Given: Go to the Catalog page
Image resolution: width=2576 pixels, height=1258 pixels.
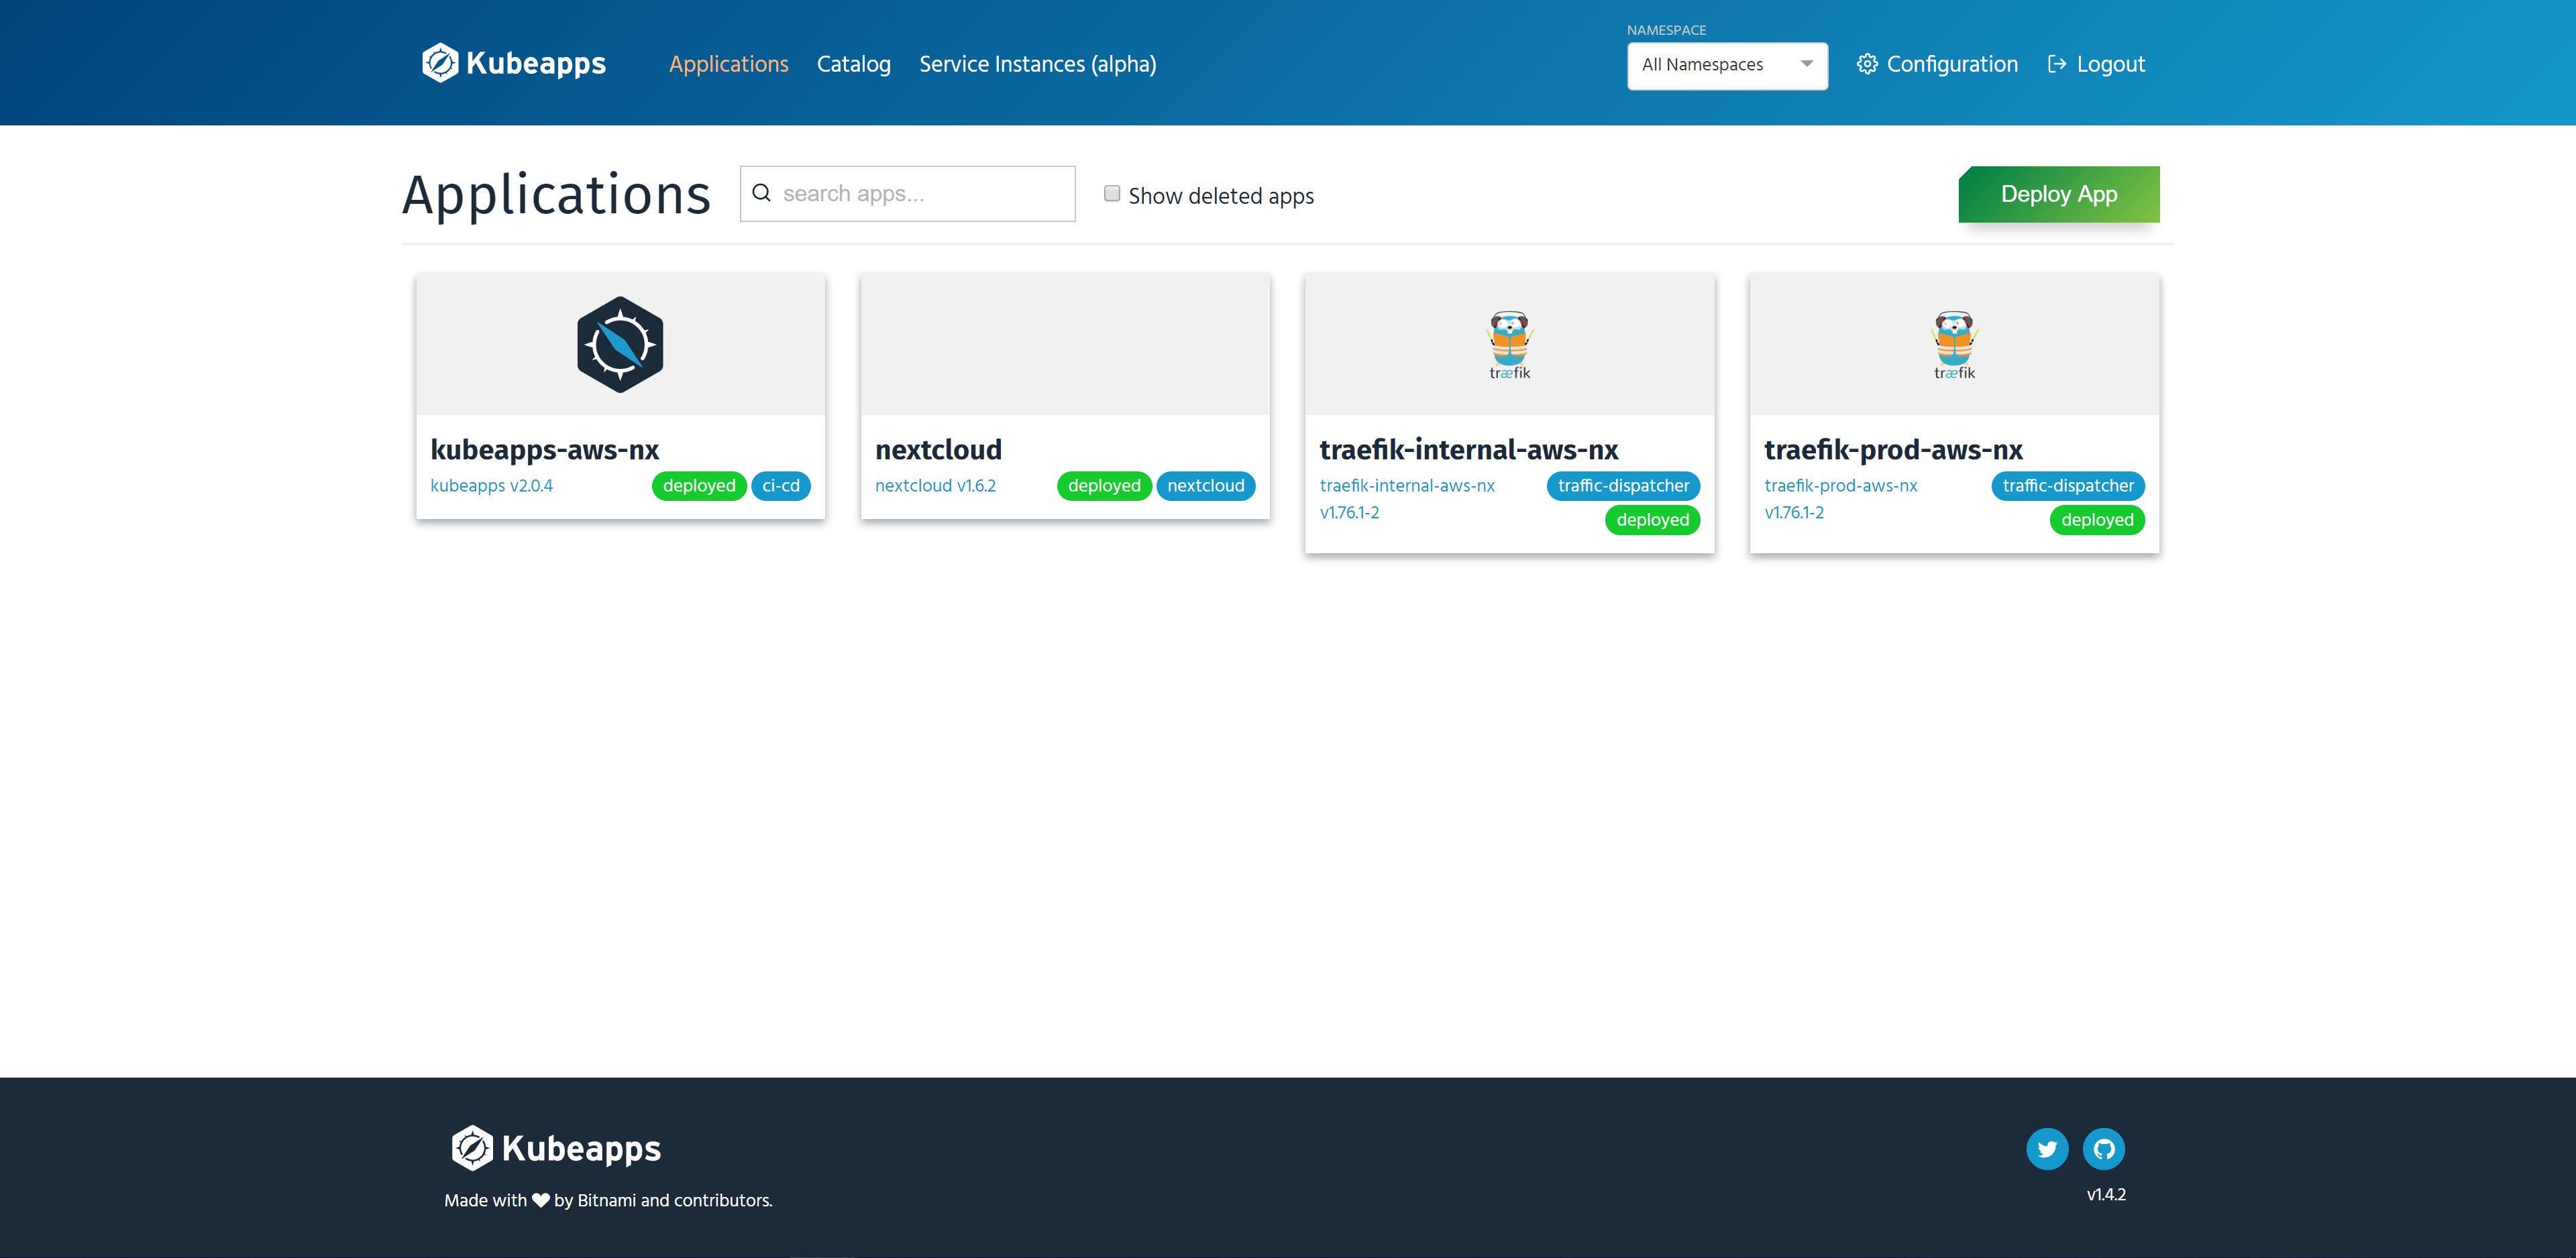Looking at the screenshot, I should point(853,64).
